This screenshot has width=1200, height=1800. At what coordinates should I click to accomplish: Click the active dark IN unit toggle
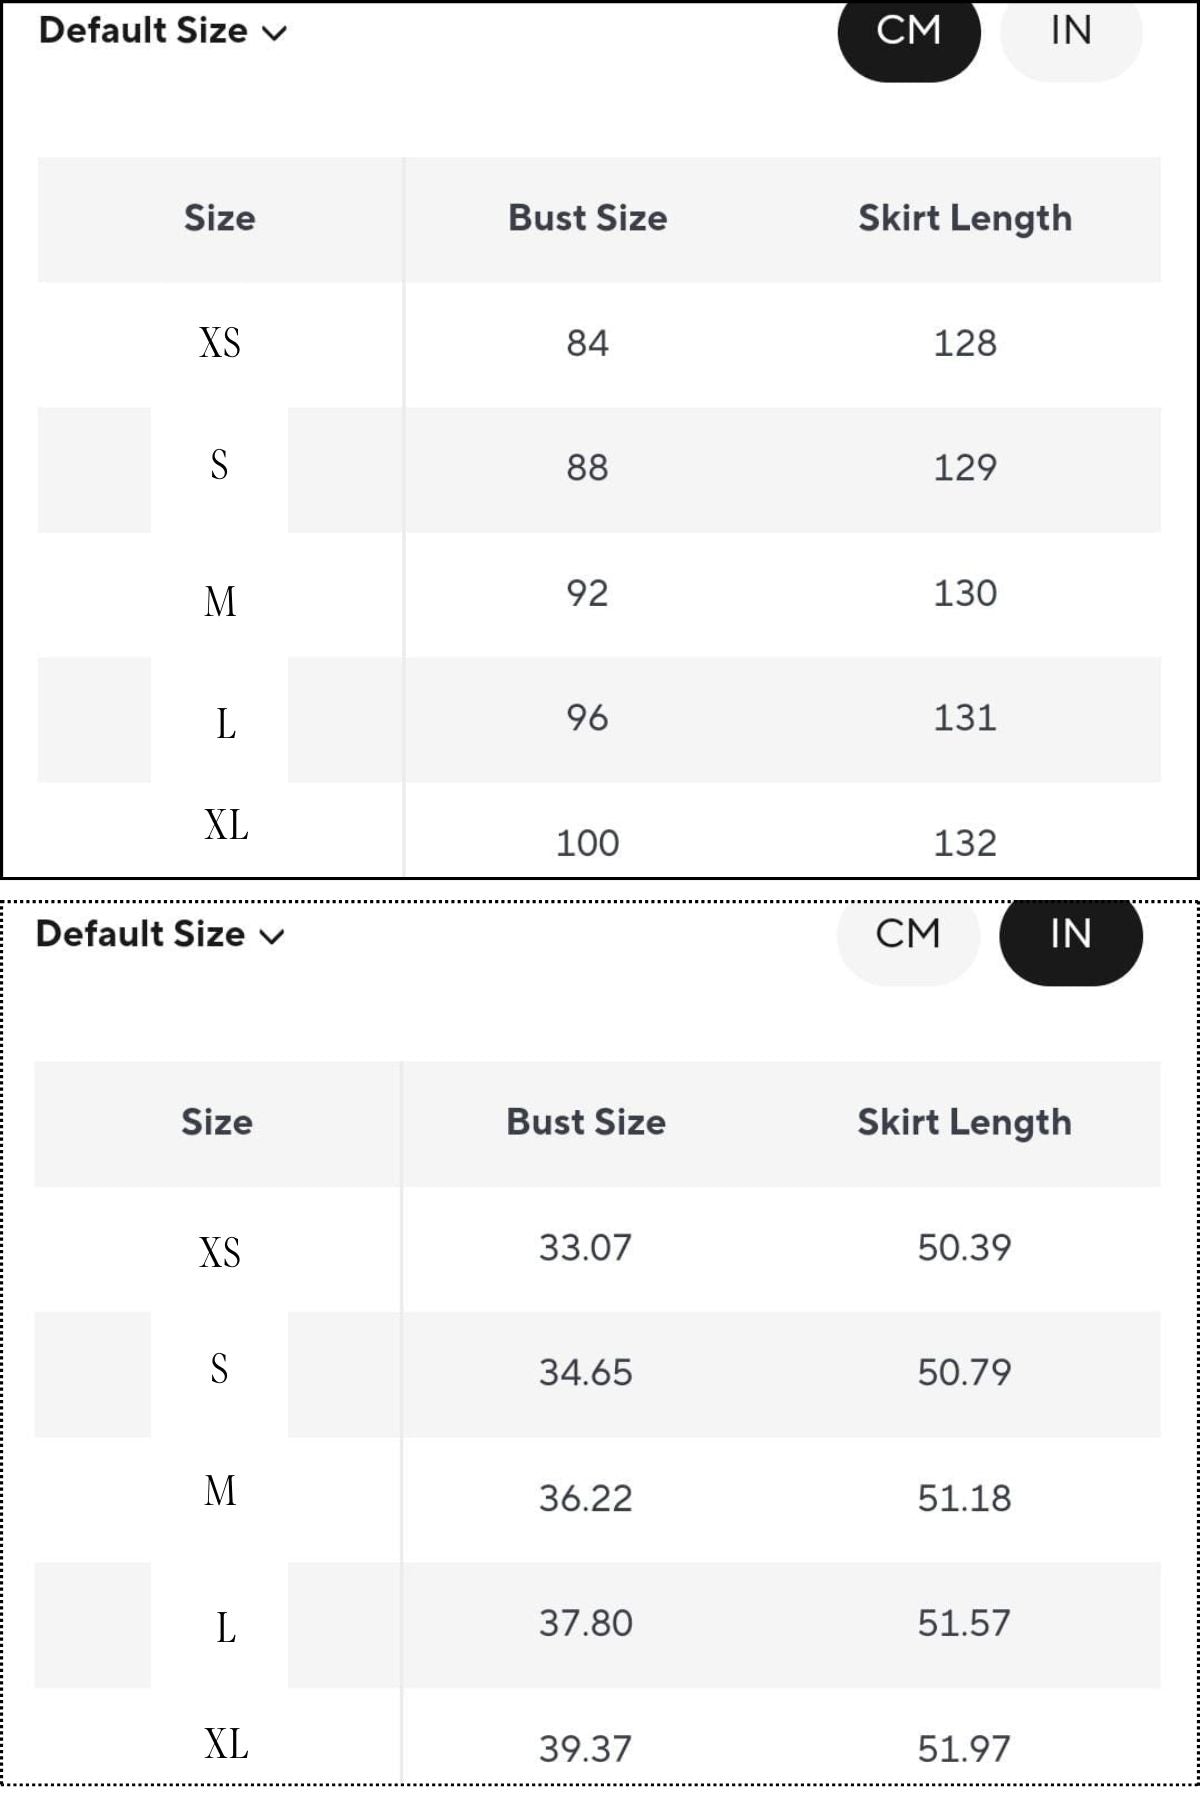[x=1070, y=934]
